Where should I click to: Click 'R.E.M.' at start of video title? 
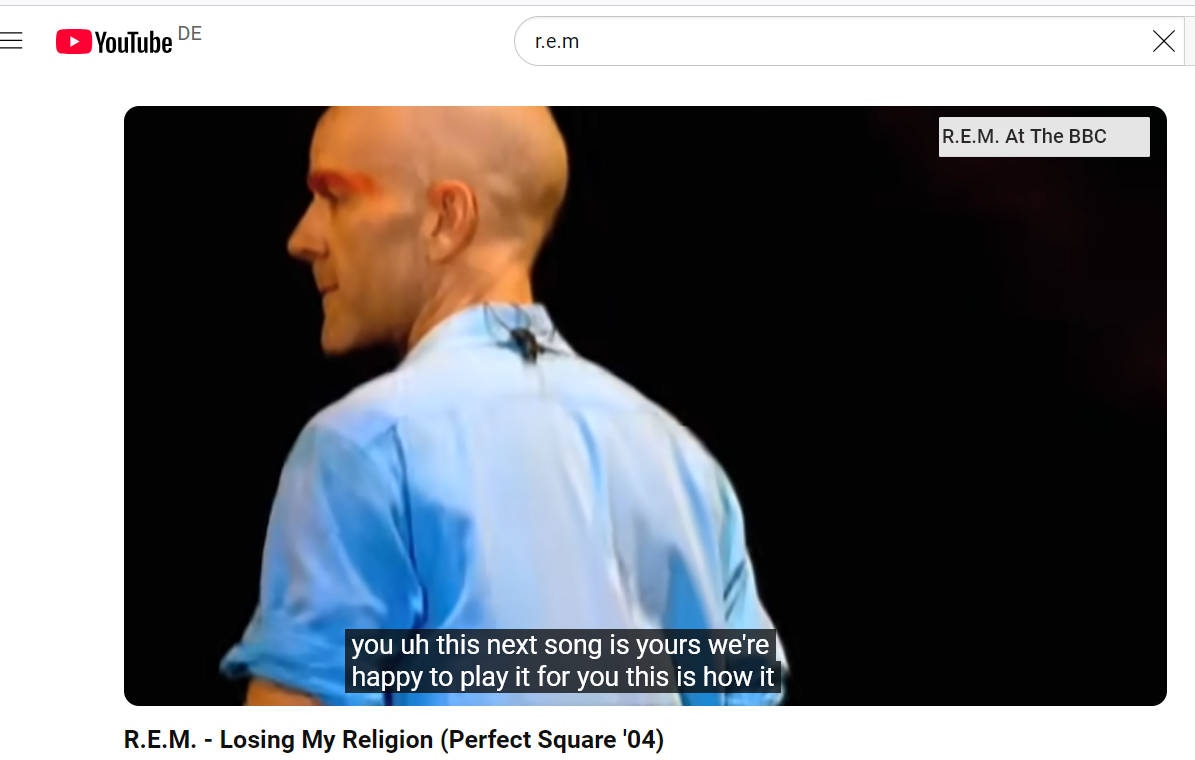(x=160, y=739)
